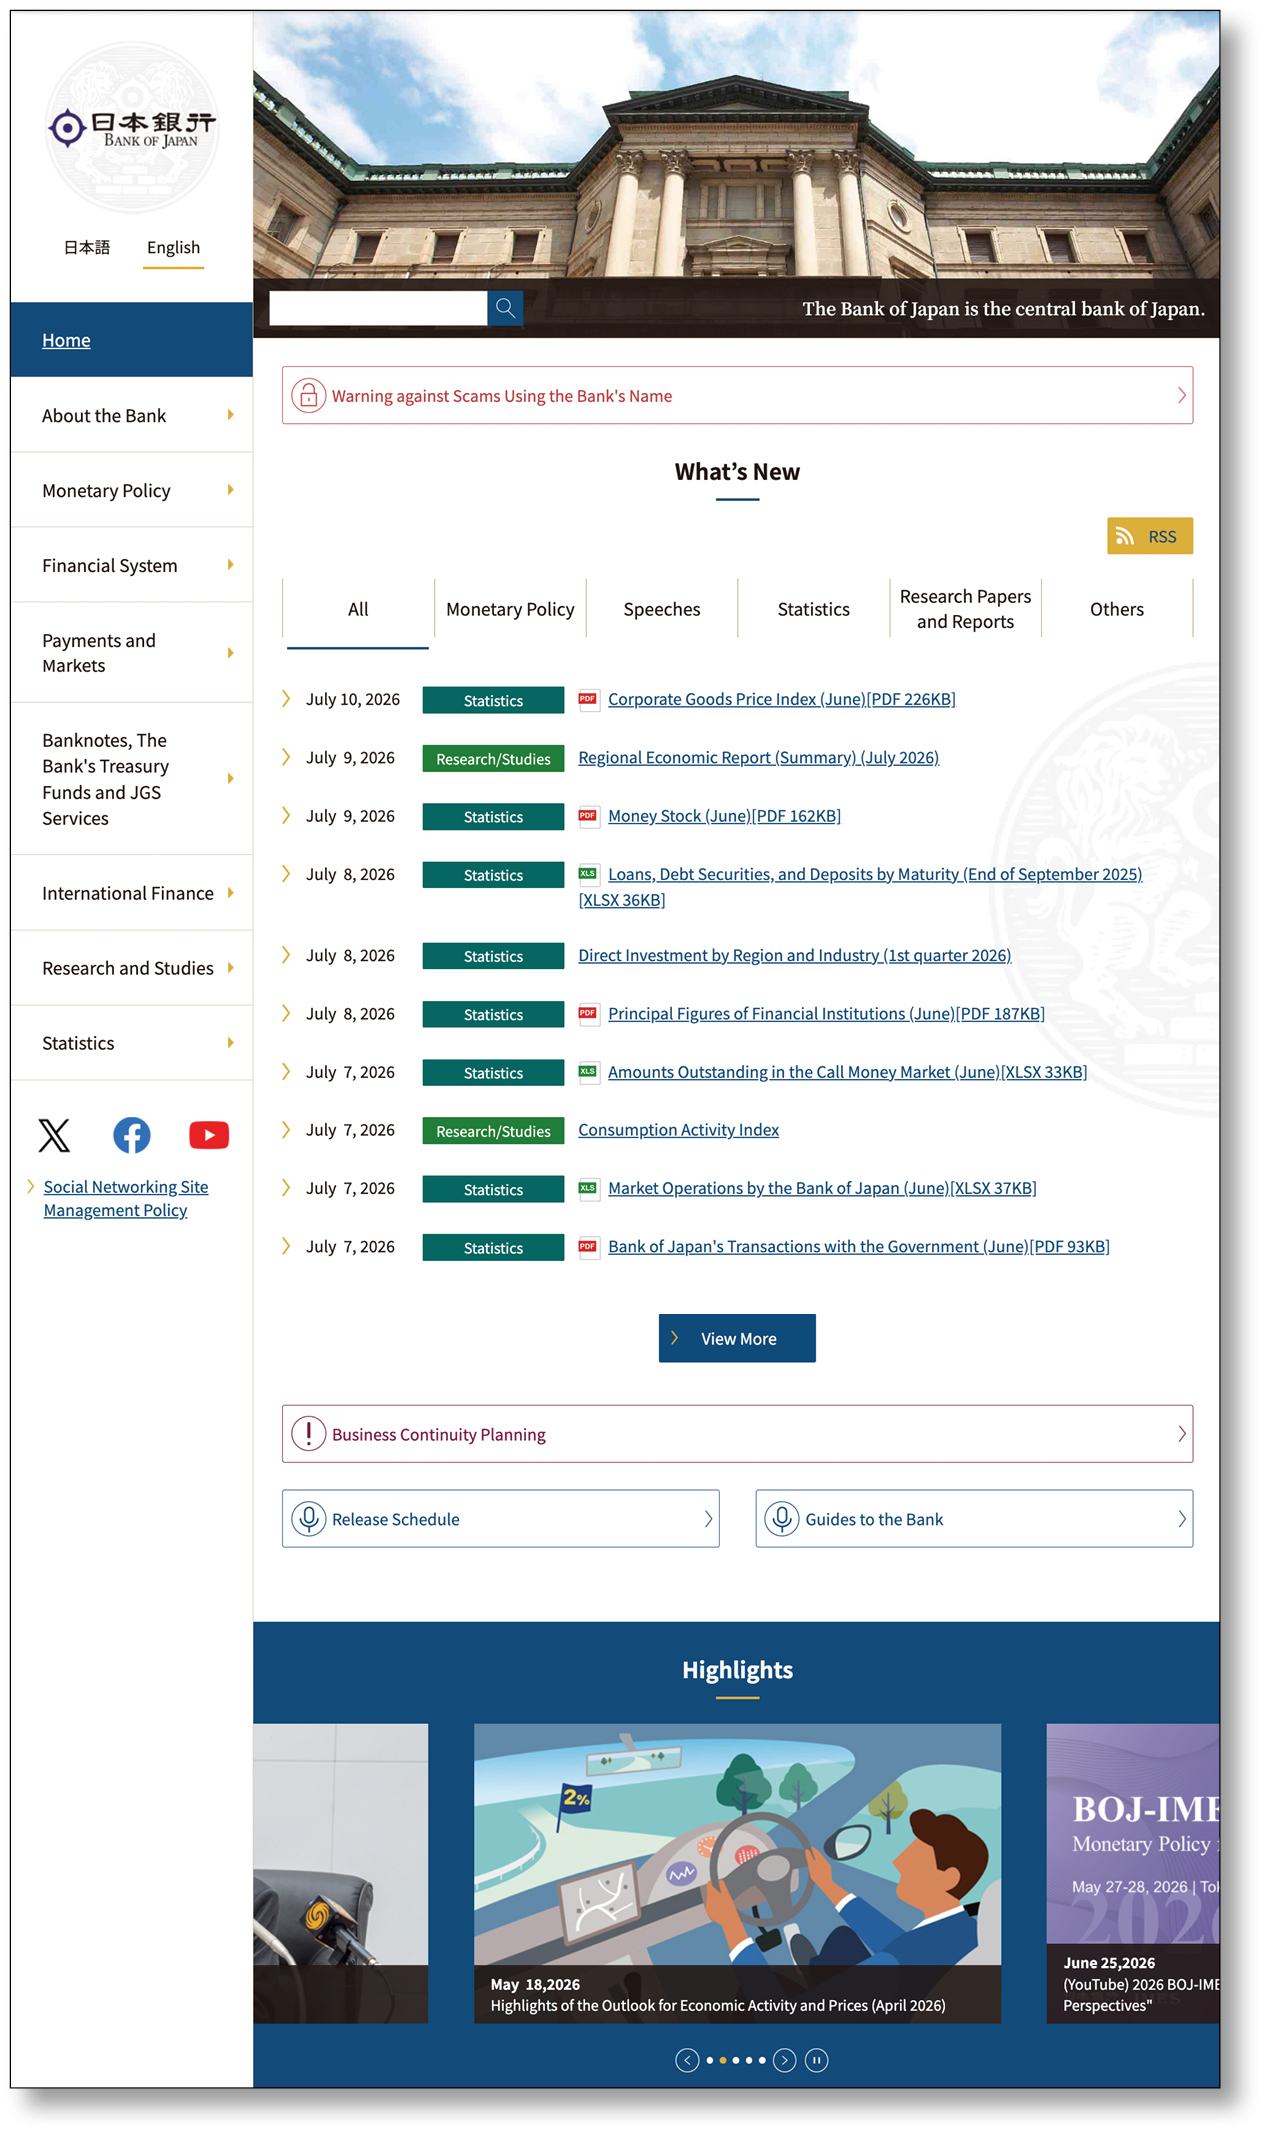Select the middle carousel dot indicator
The image size is (1264, 2133).
[736, 2060]
